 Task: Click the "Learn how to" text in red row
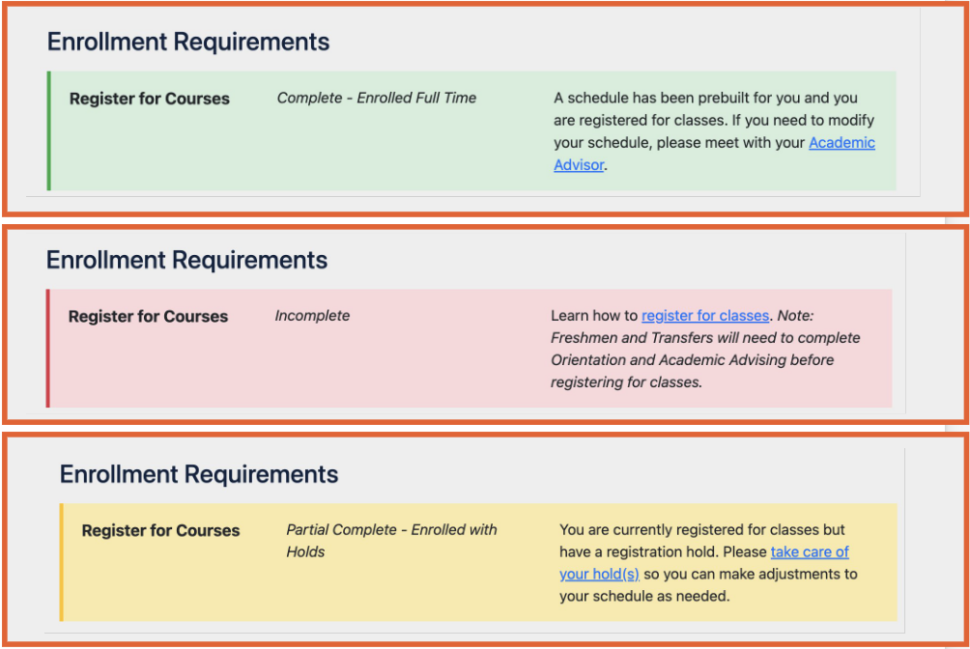click(594, 316)
